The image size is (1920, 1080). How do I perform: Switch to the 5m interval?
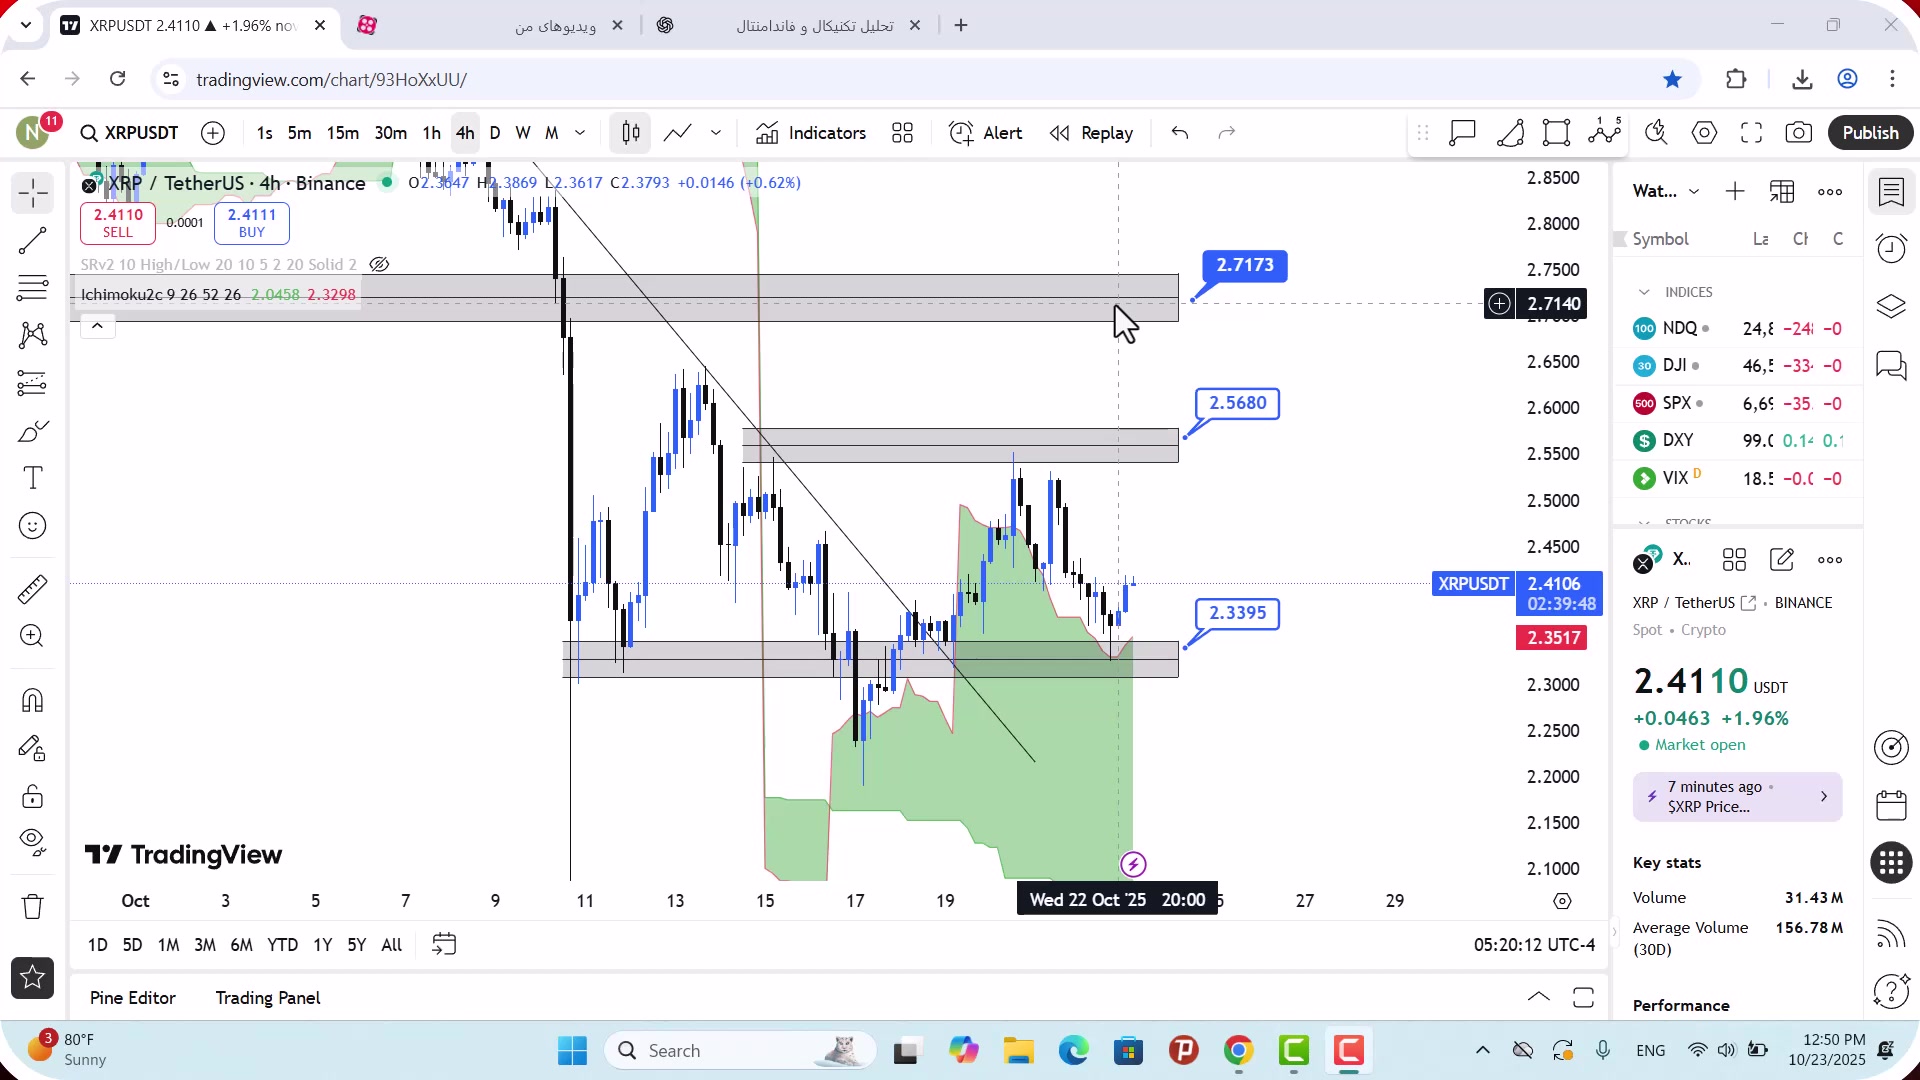tap(299, 133)
